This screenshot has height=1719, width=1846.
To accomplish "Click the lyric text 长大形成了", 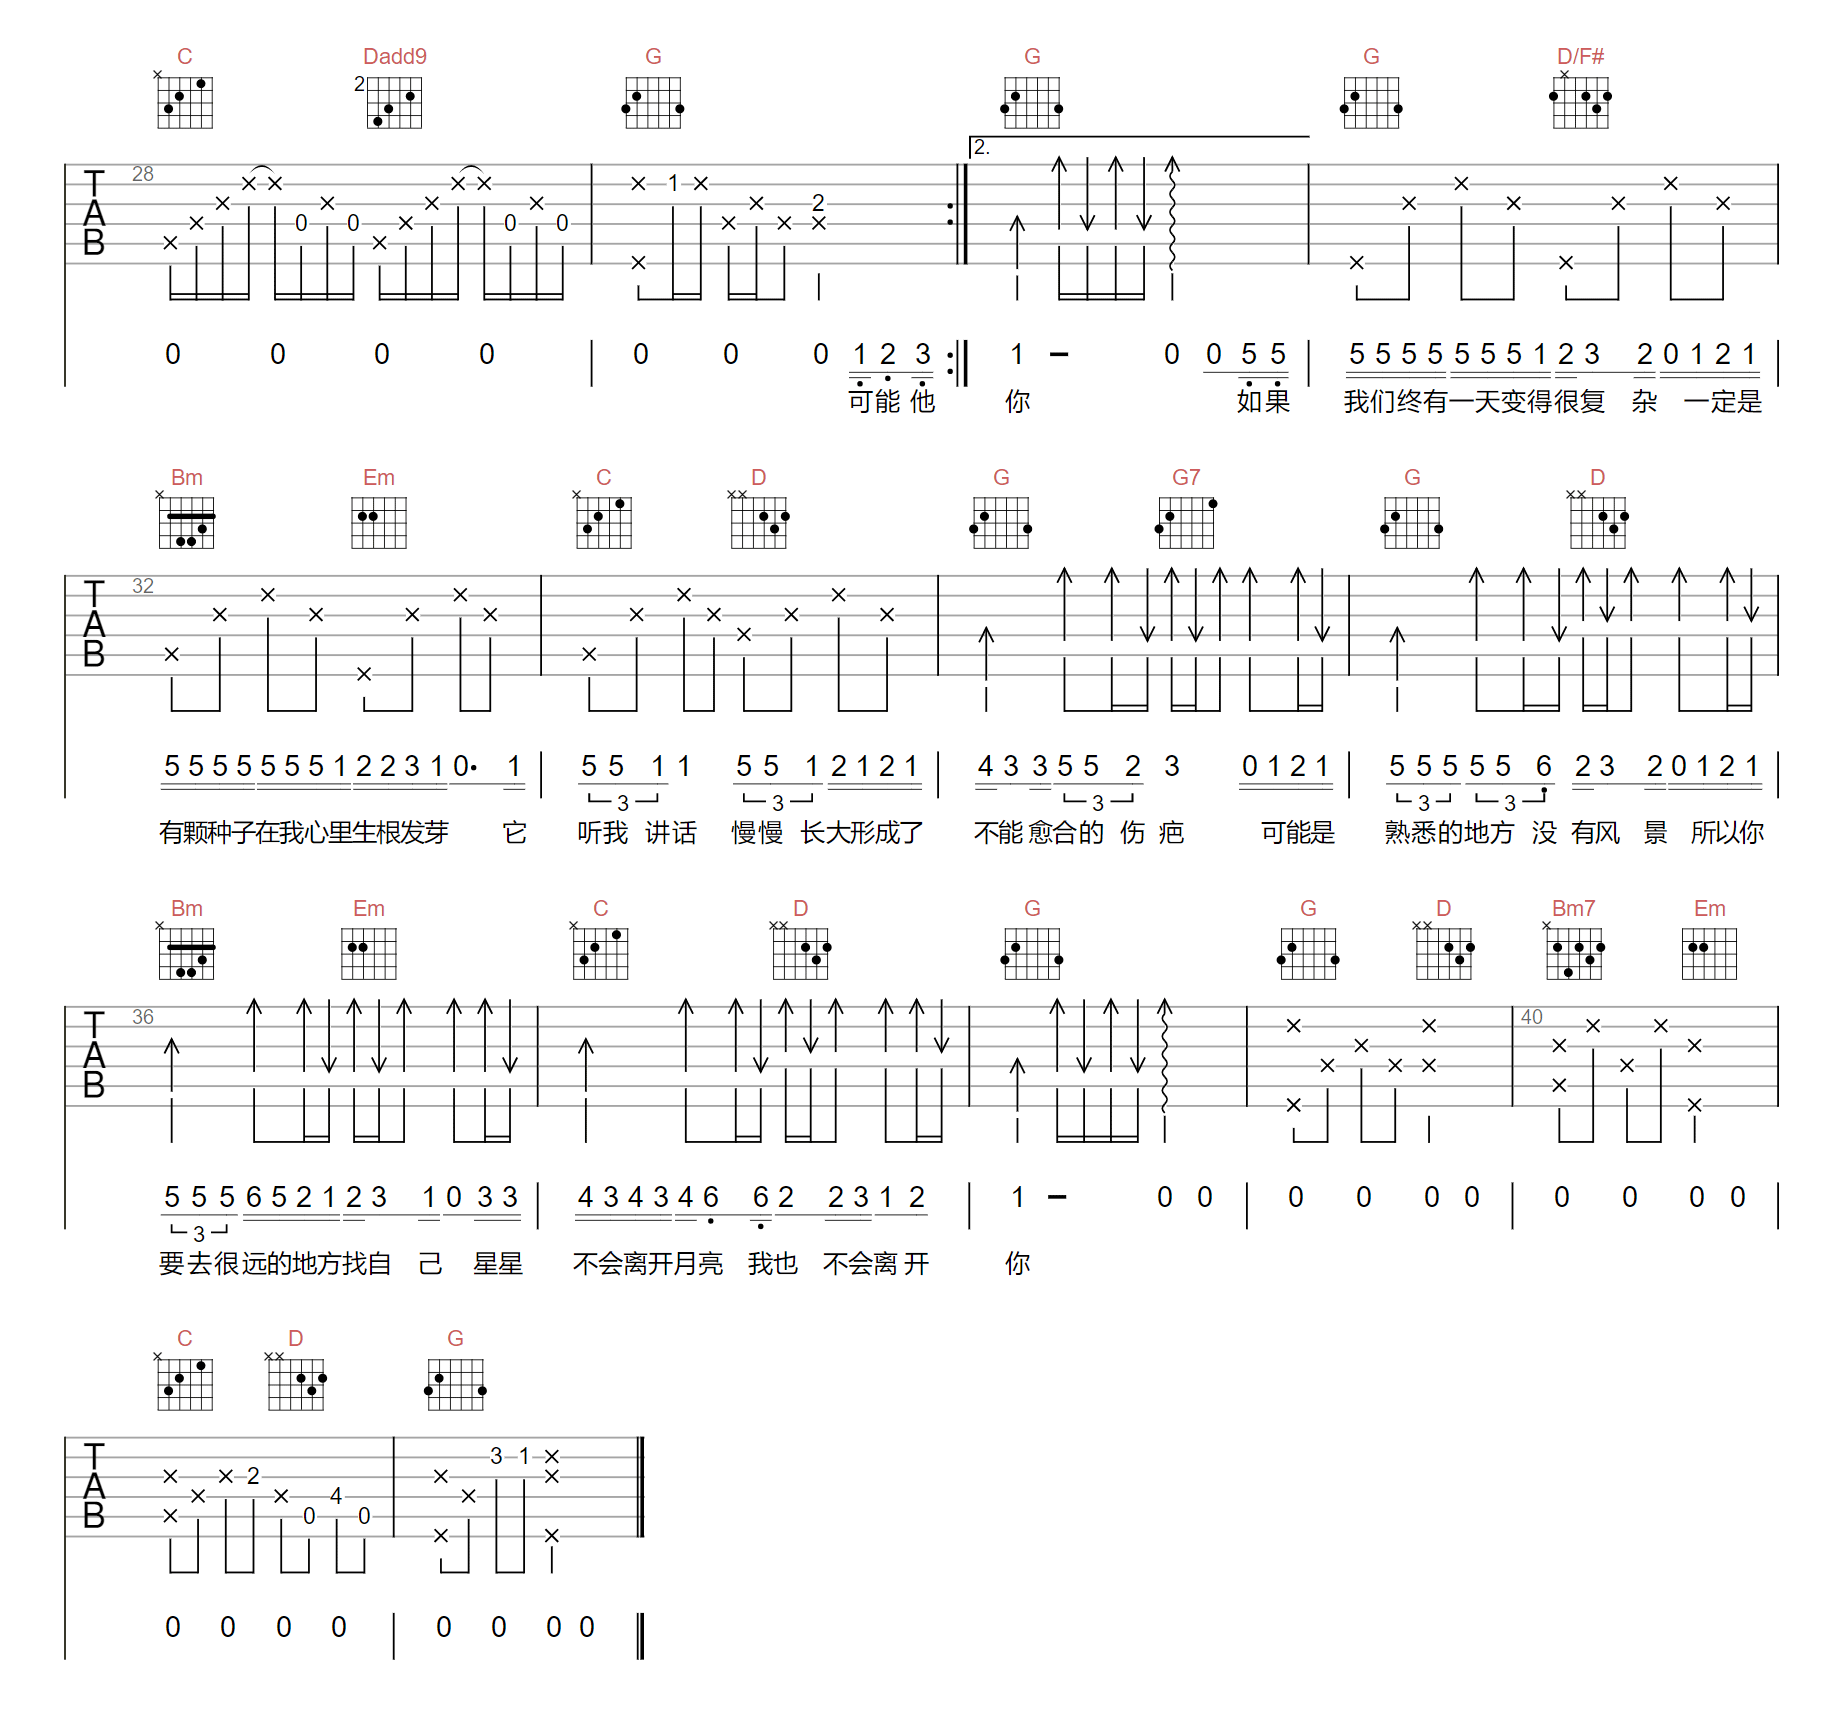I will (862, 832).
